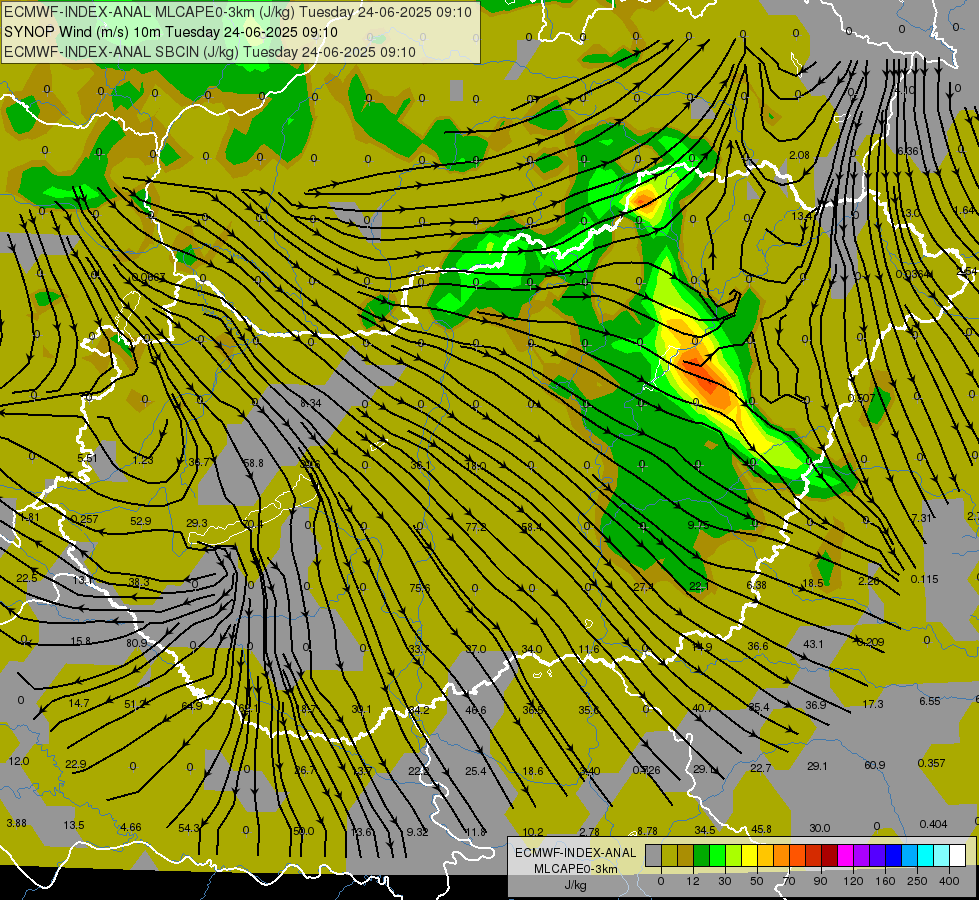The height and width of the screenshot is (900, 979).
Task: Click the legend title ECMWF-INDEX-ANAL
Action: 576,853
